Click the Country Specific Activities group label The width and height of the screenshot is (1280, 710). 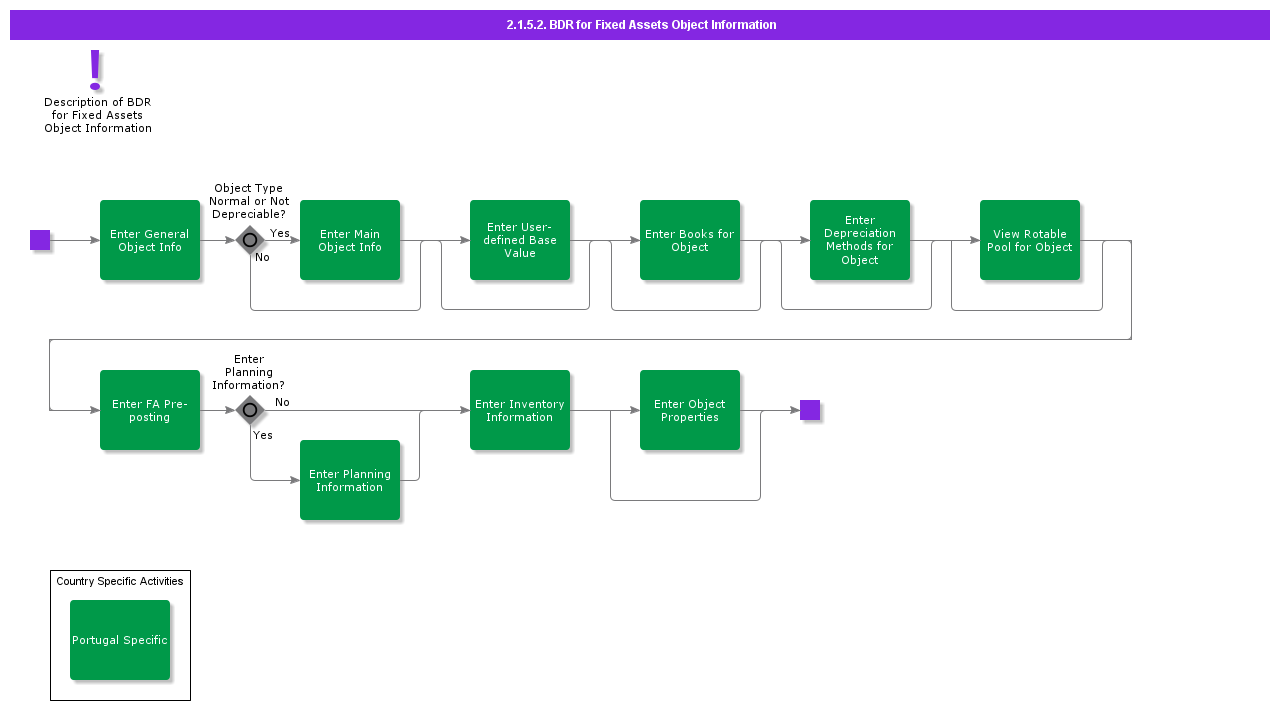coord(120,581)
